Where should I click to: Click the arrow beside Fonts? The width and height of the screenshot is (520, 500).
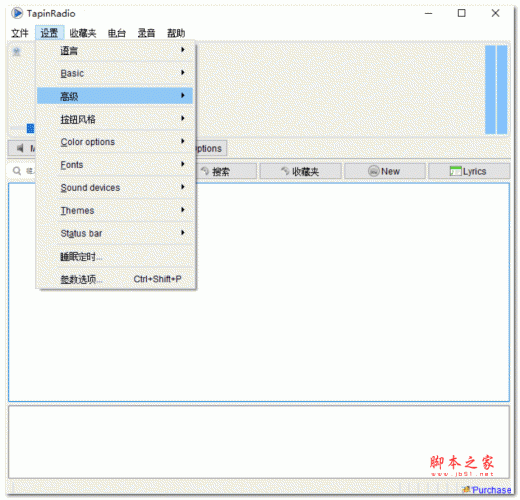[183, 164]
